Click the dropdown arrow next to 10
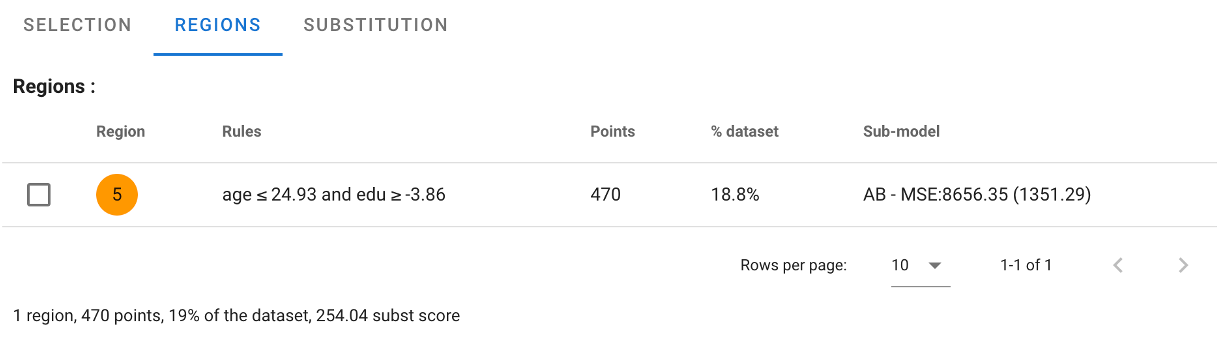1226x362 pixels. pos(936,266)
